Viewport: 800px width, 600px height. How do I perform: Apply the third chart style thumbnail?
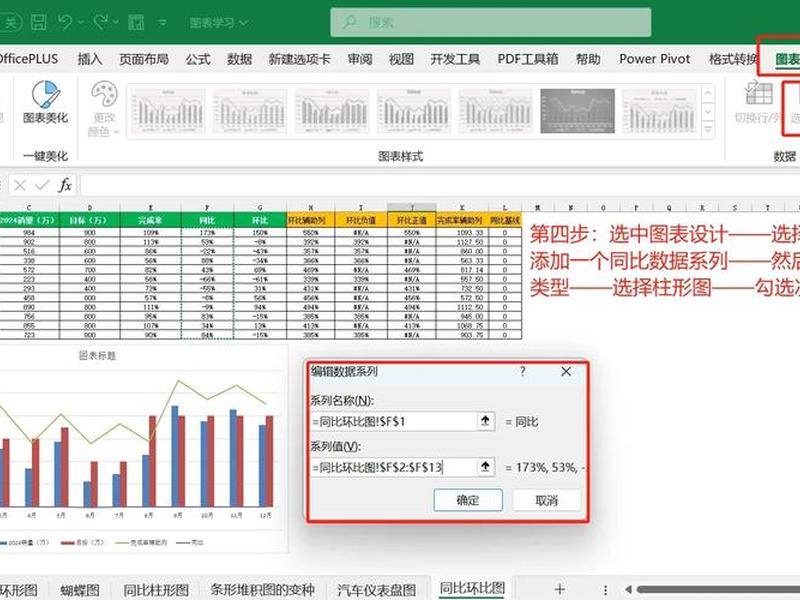click(x=332, y=111)
